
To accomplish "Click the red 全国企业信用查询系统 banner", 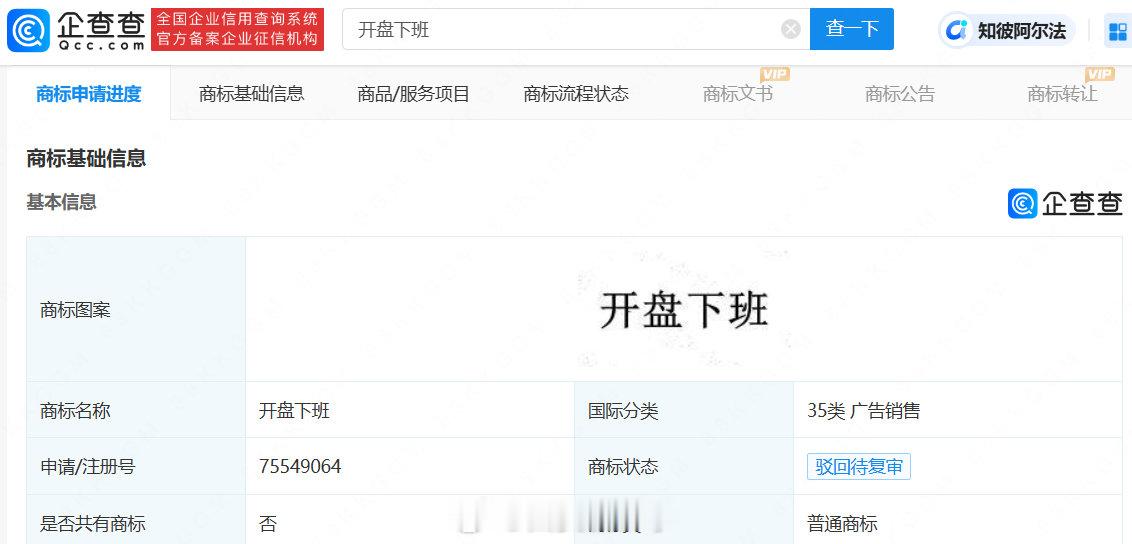I will pyautogui.click(x=237, y=30).
